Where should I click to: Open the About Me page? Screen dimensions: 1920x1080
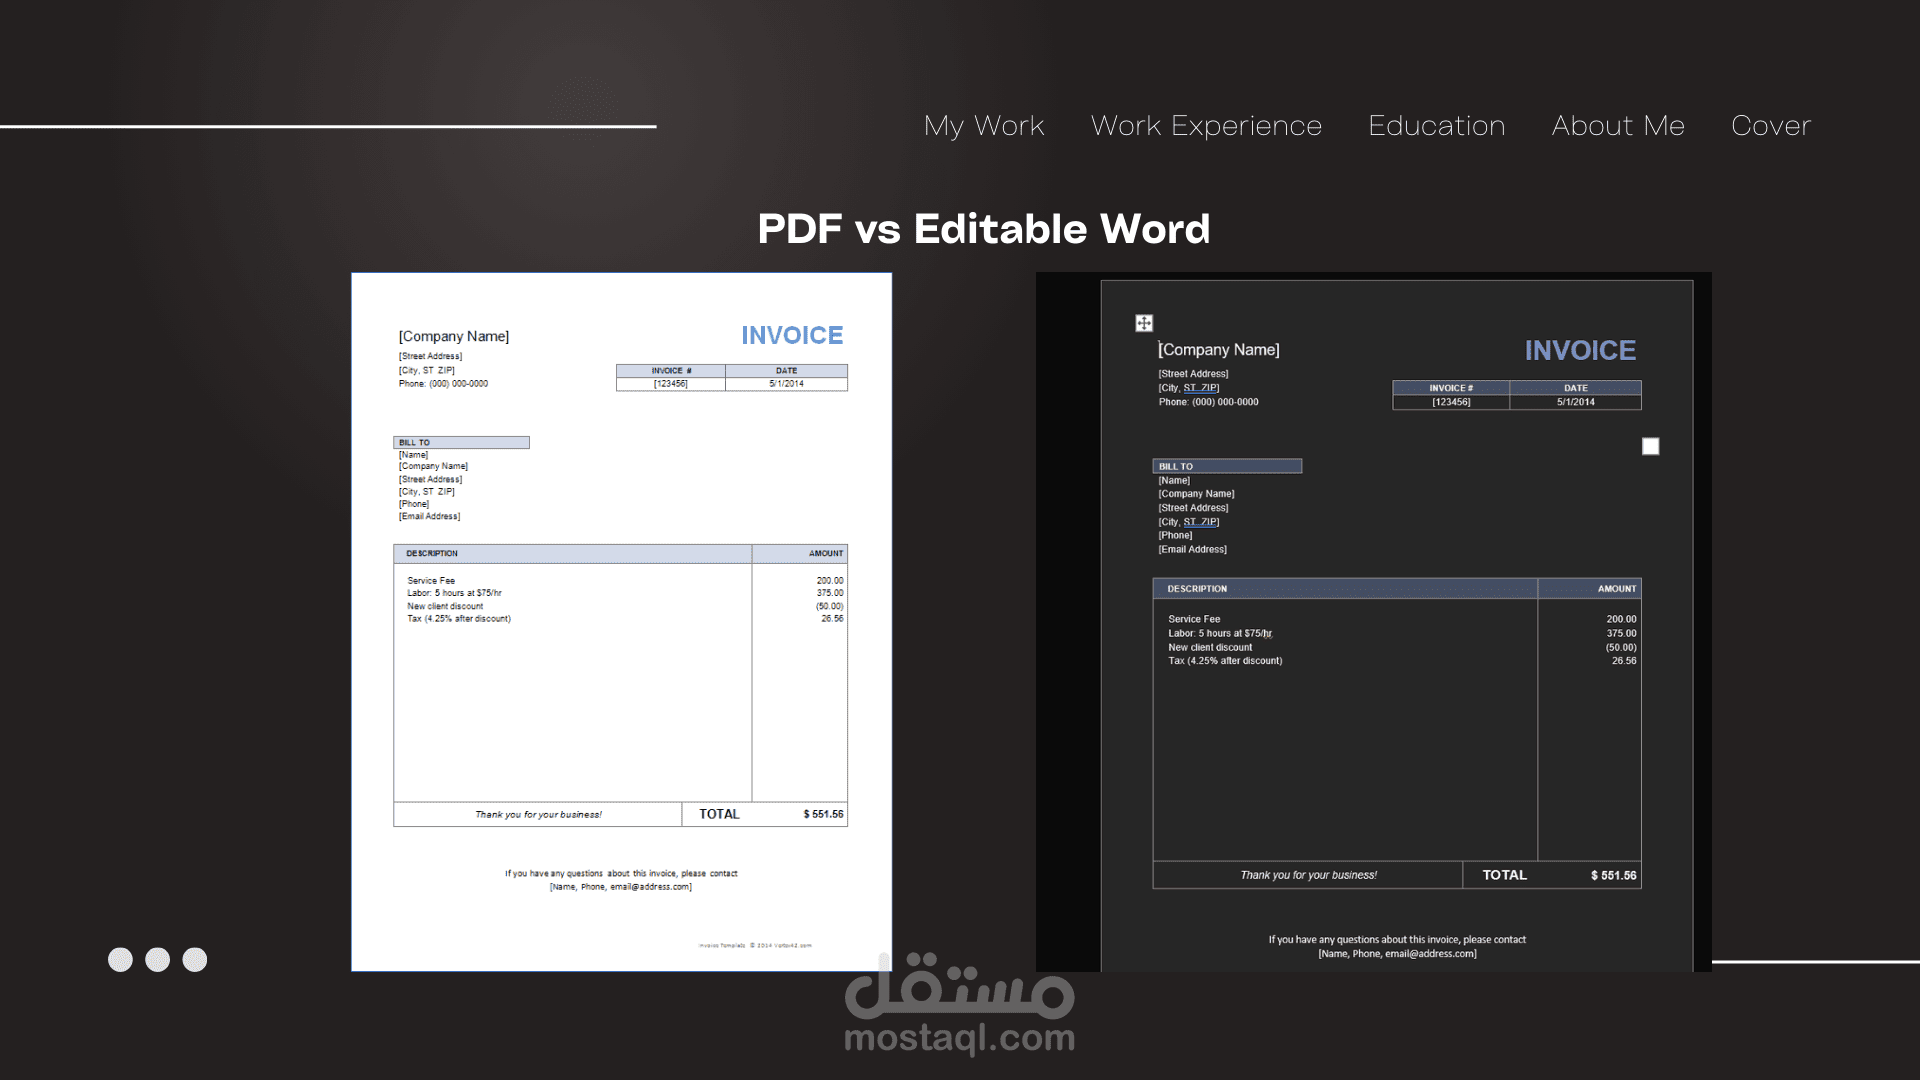1618,126
